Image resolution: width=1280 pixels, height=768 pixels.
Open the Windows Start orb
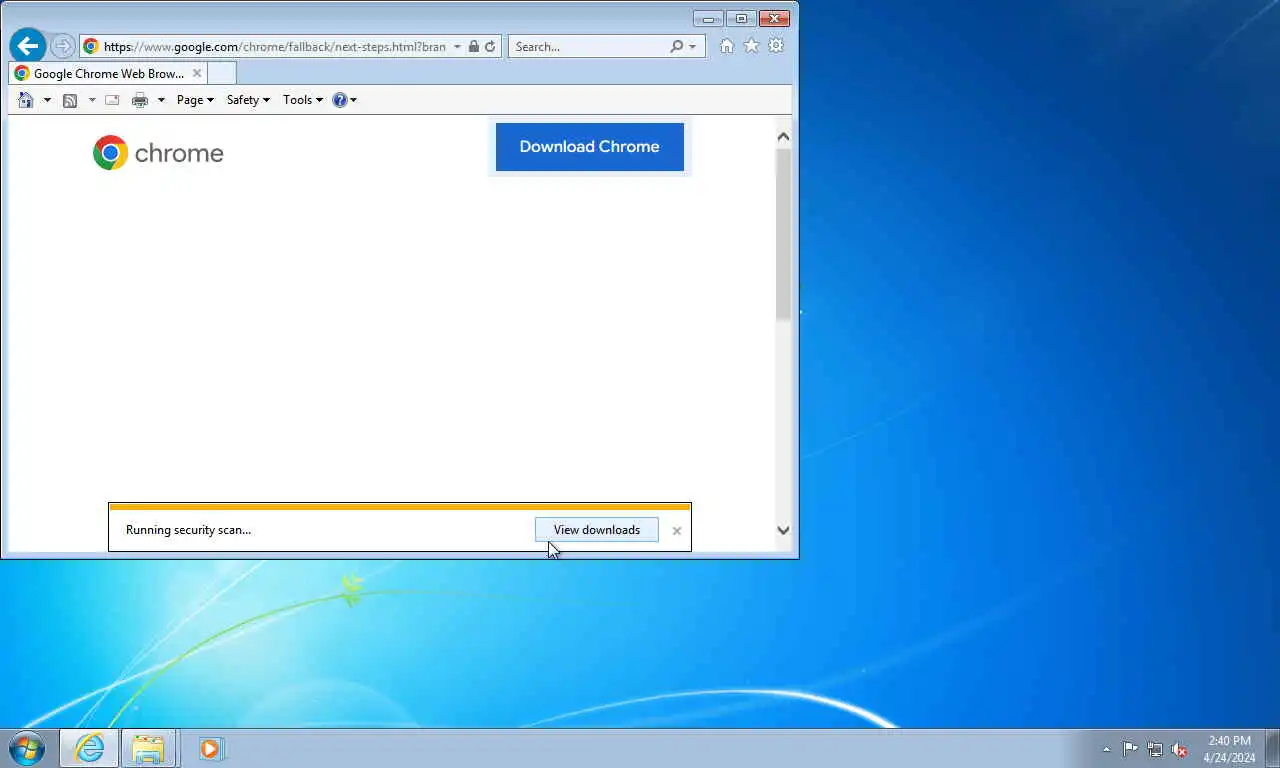click(27, 748)
